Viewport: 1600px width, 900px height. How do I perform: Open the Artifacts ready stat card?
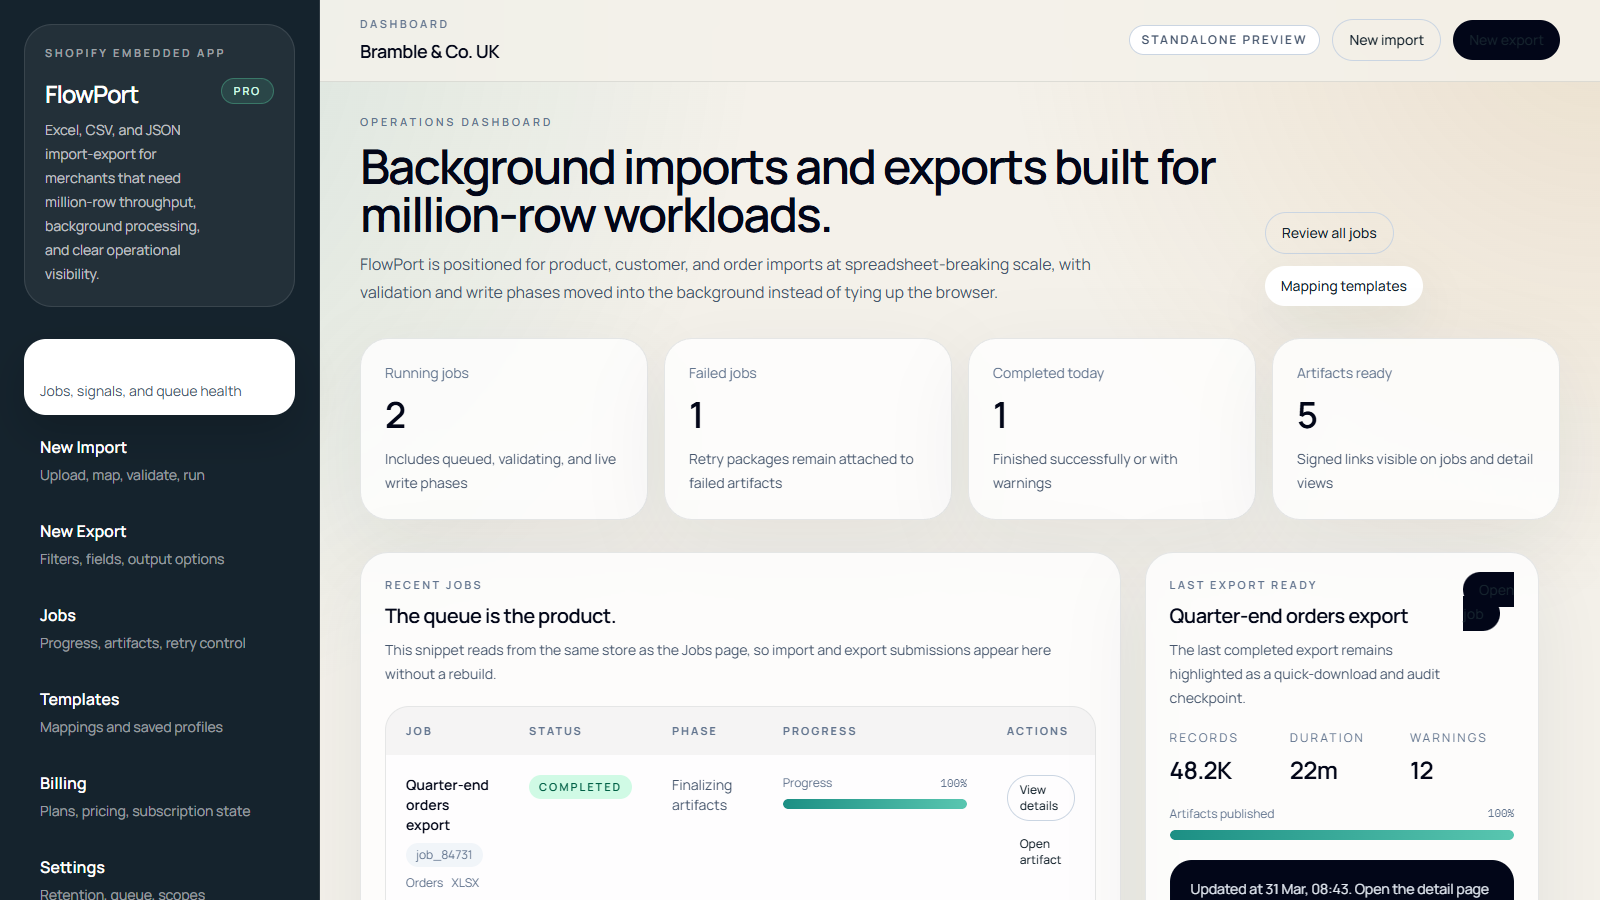click(1416, 429)
